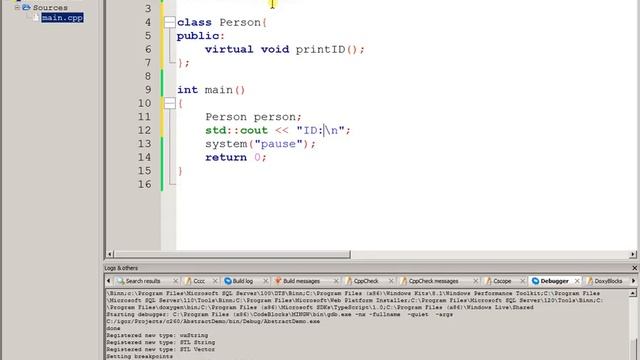Screen dimensions: 640x360
Task: Click 'Person person;' on line 11
Action: (253, 117)
